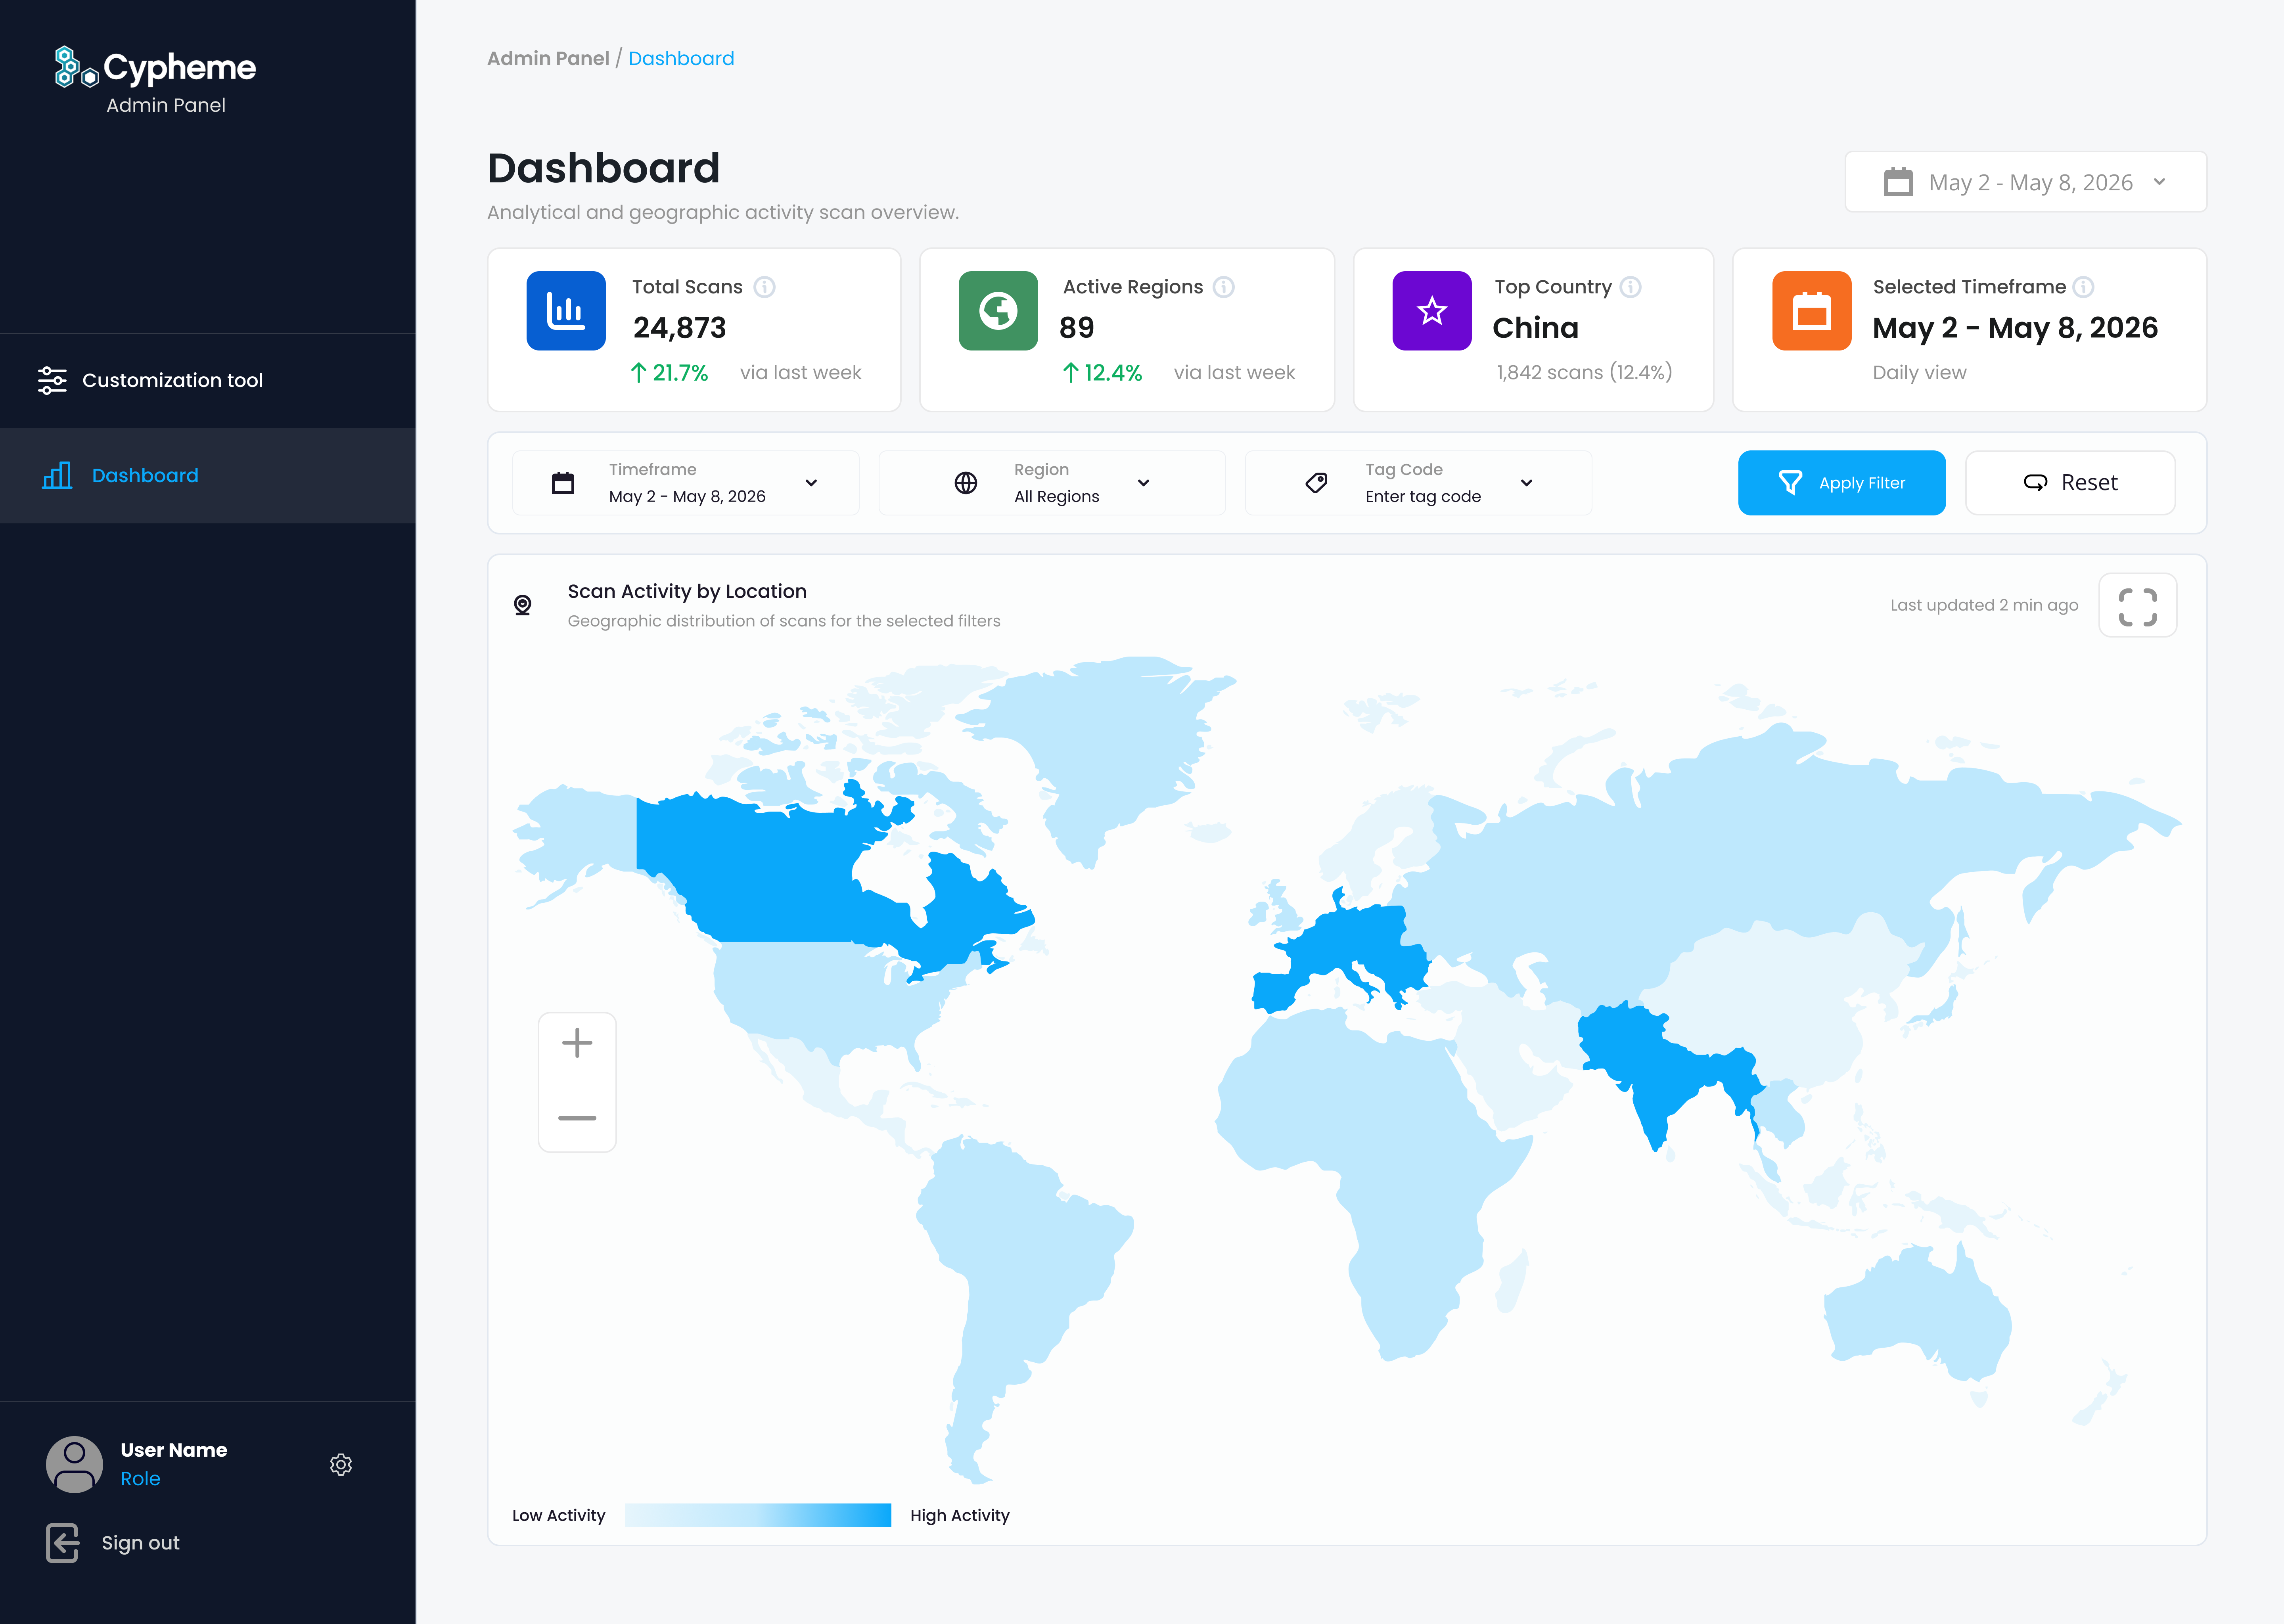Viewport: 2284px width, 1624px height.
Task: Click the globe icon in Region filter
Action: pos(966,483)
